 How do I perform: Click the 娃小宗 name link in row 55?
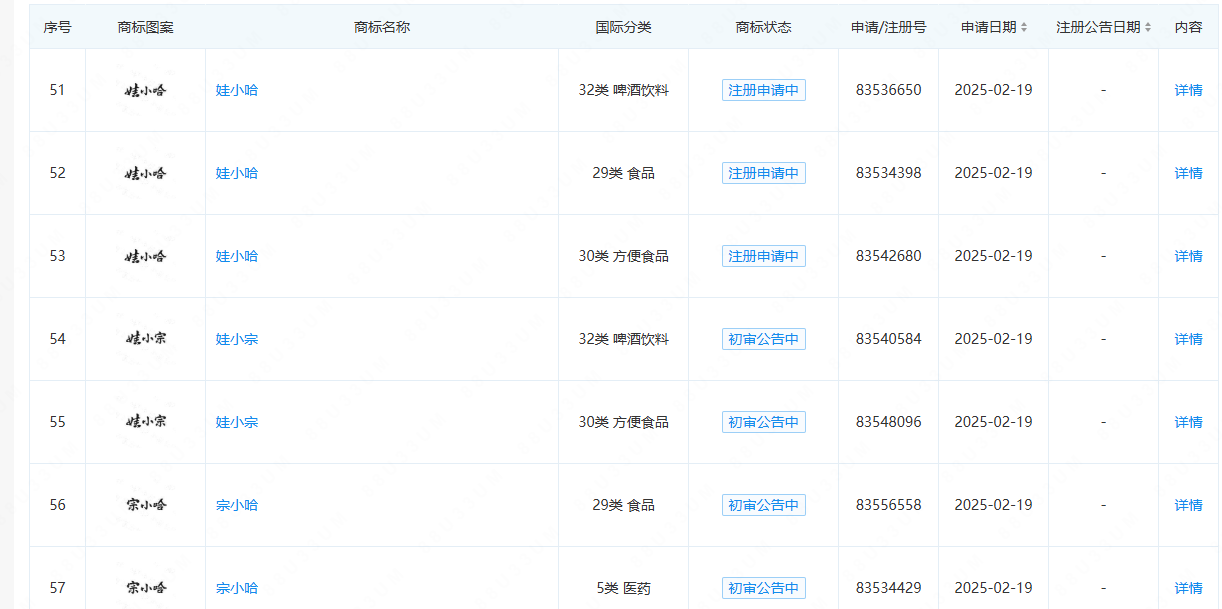pos(237,422)
